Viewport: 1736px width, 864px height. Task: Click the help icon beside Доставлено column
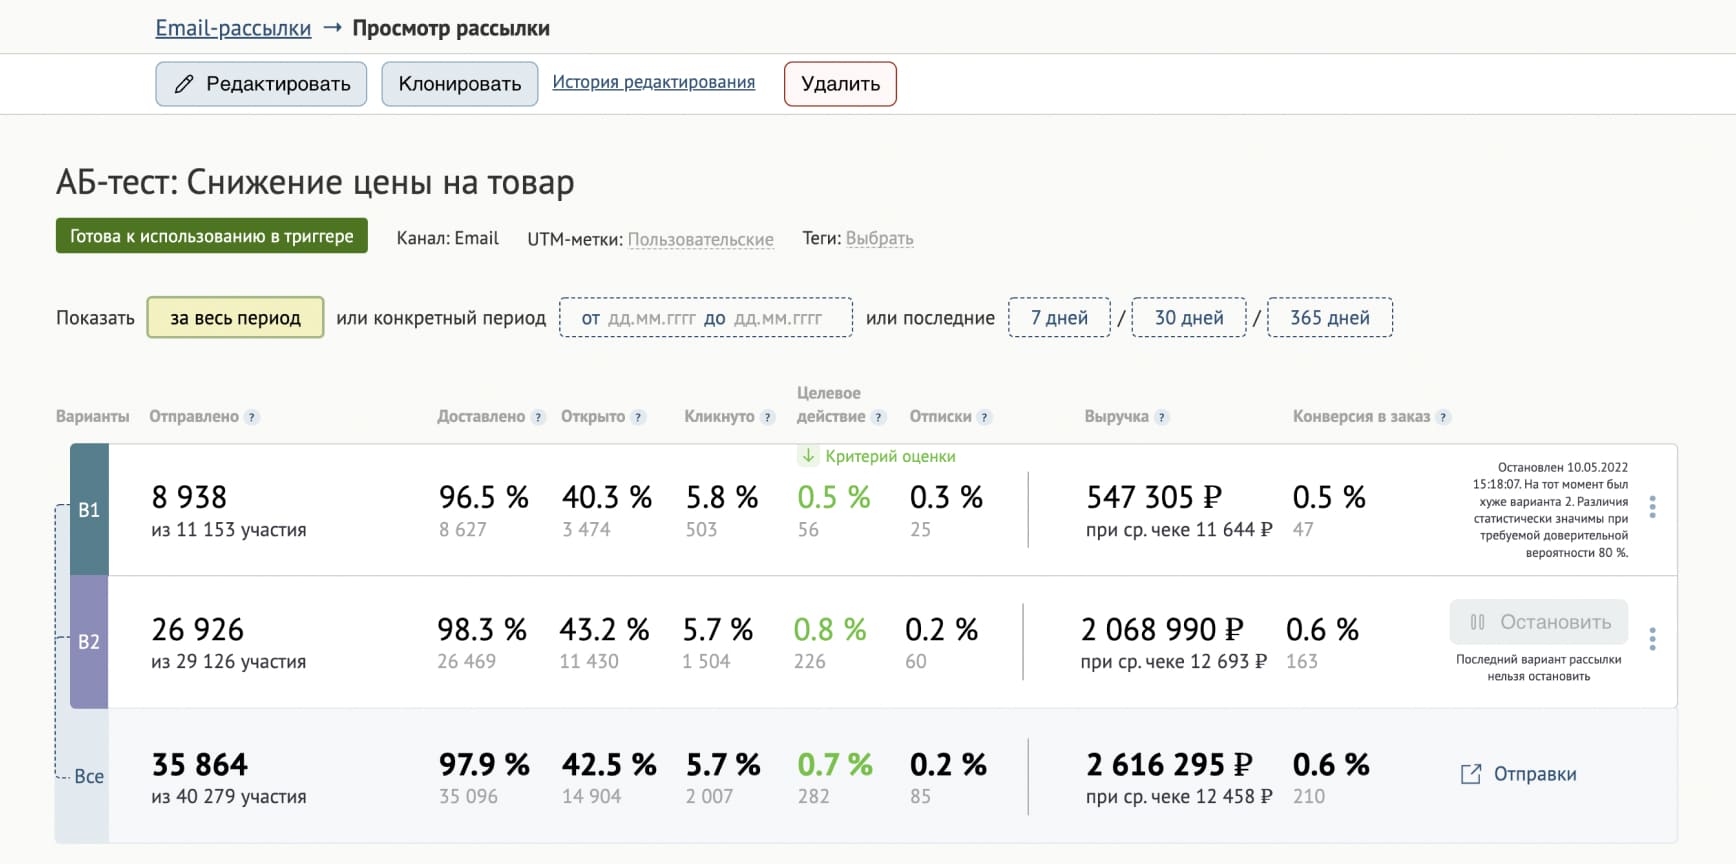coord(538,417)
